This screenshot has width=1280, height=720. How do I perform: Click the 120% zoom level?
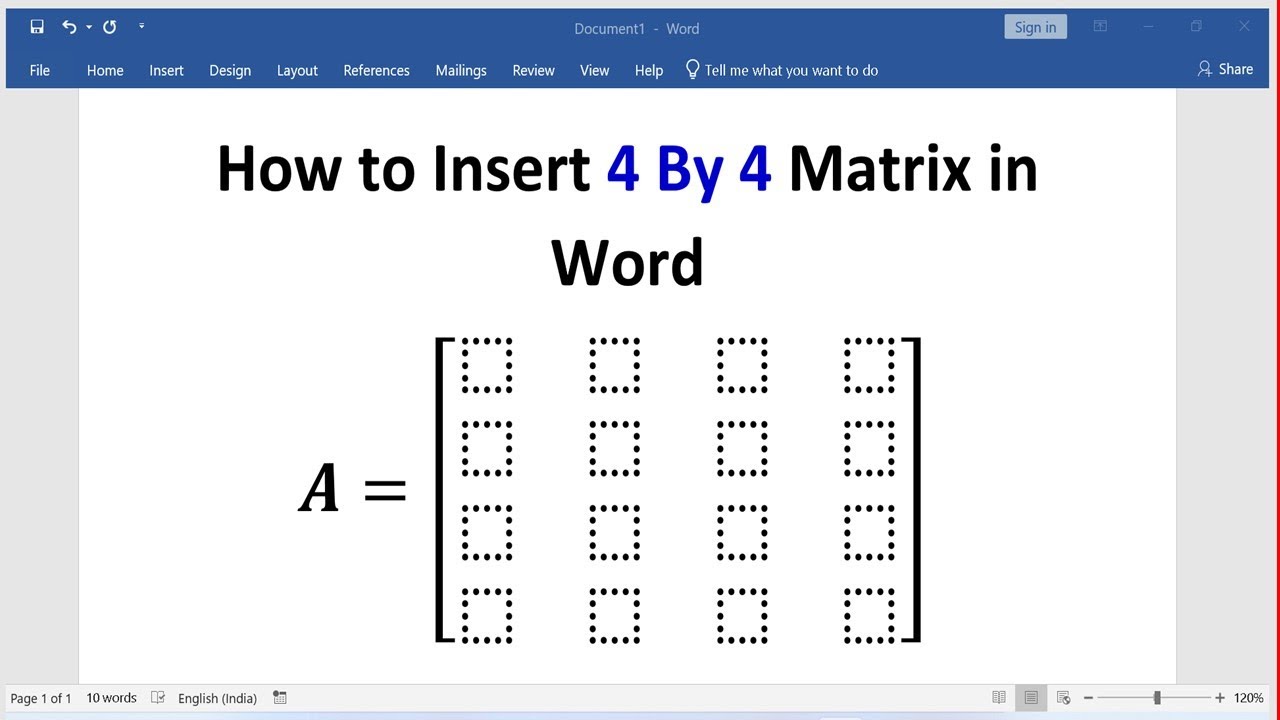[x=1248, y=698]
